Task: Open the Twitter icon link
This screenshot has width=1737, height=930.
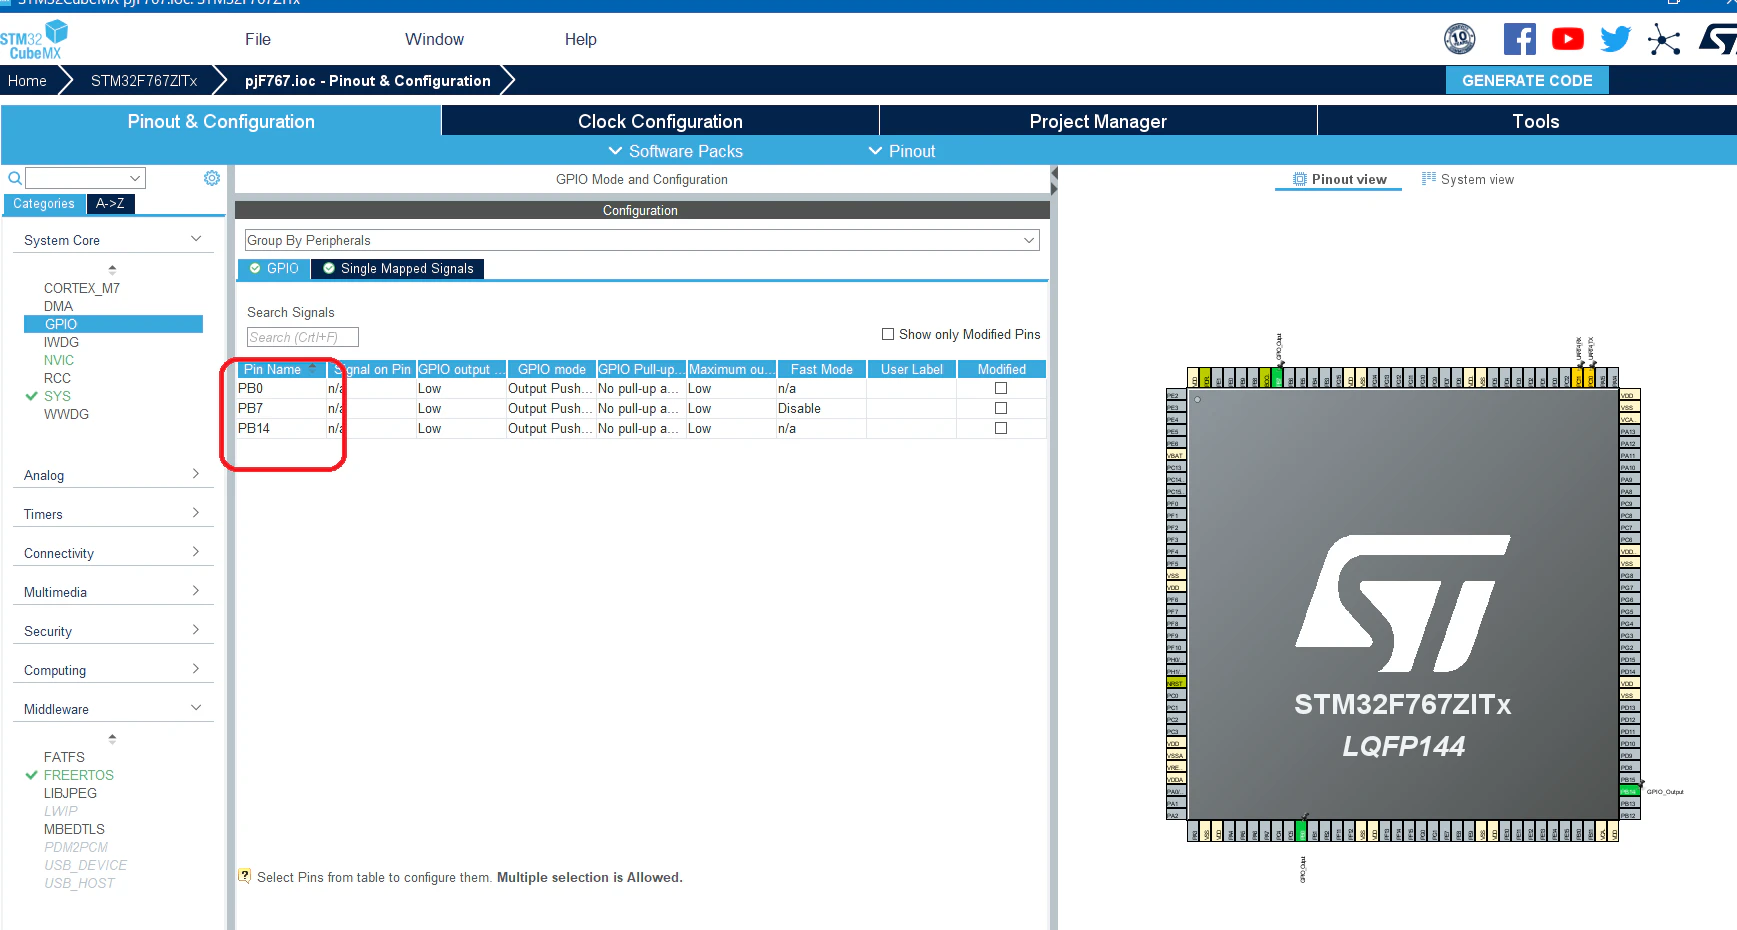Action: click(1615, 39)
